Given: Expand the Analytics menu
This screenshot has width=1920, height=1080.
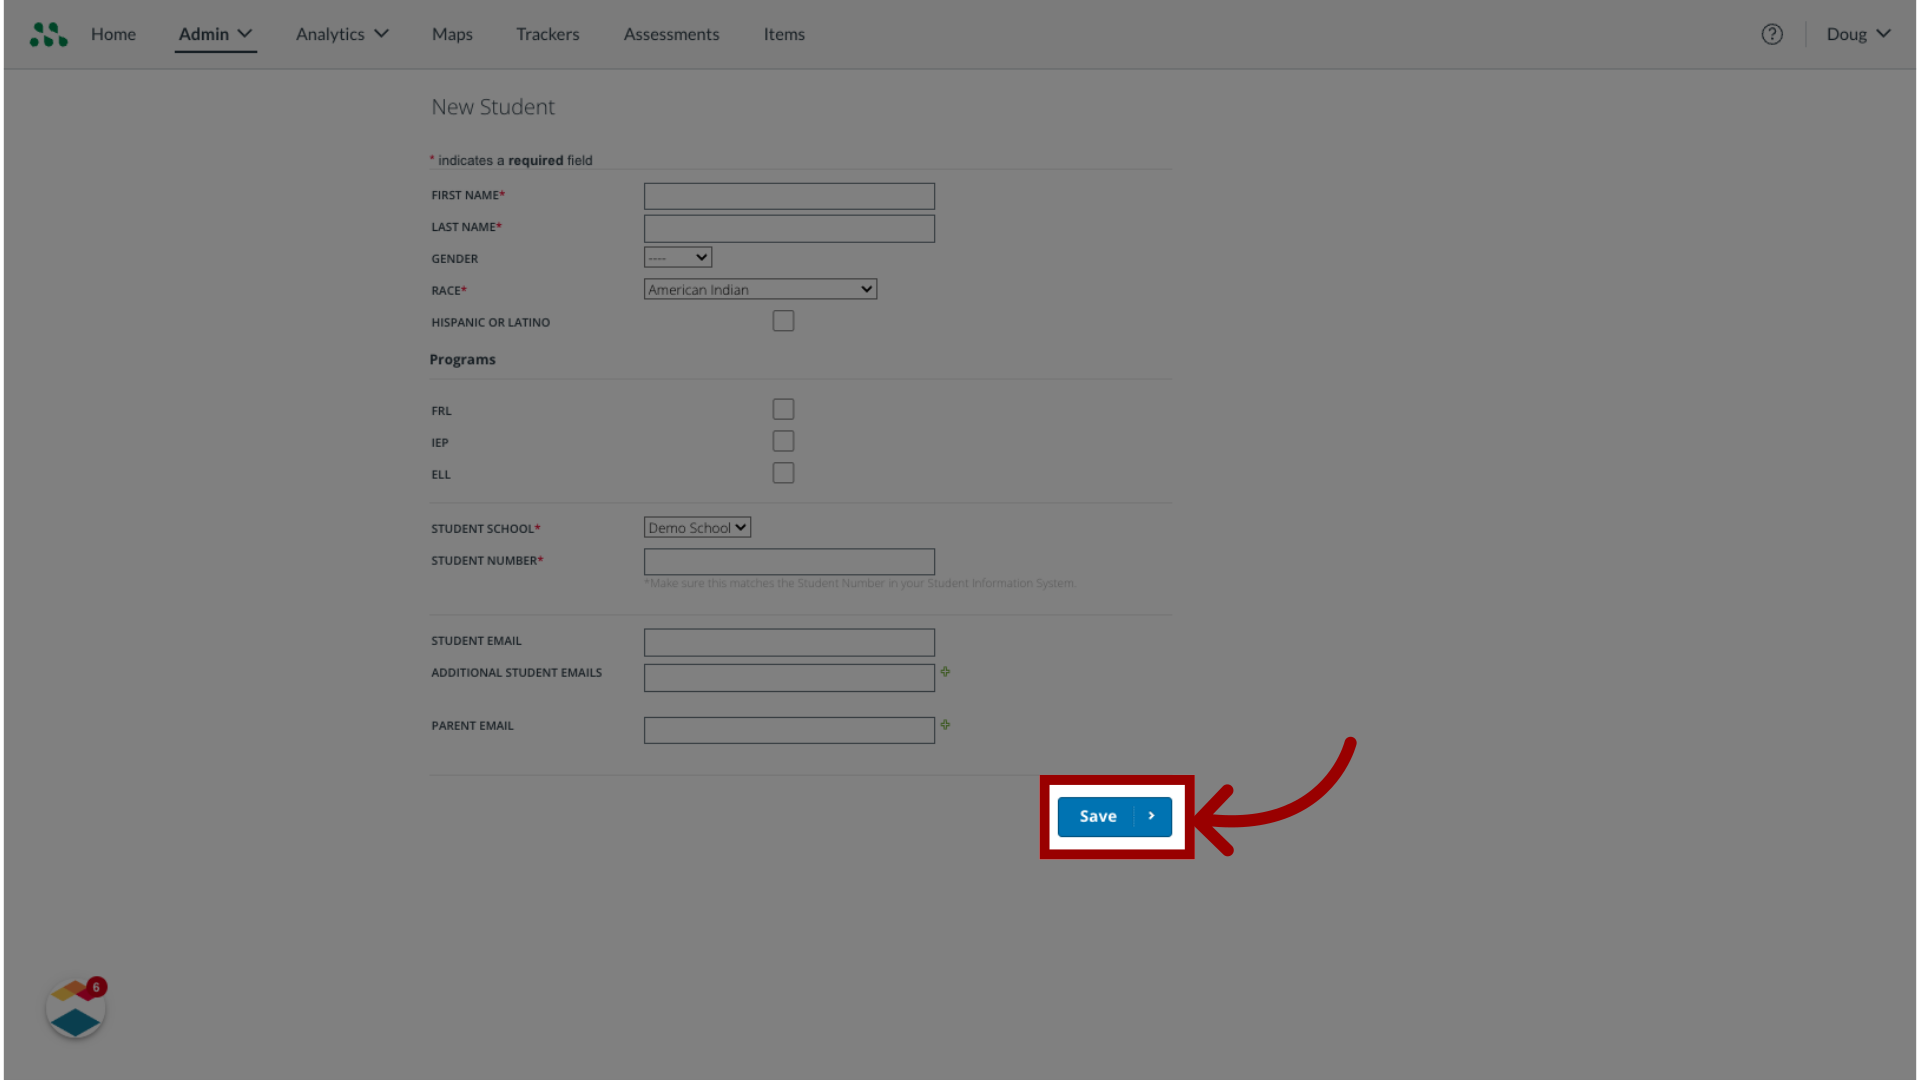Looking at the screenshot, I should (342, 34).
